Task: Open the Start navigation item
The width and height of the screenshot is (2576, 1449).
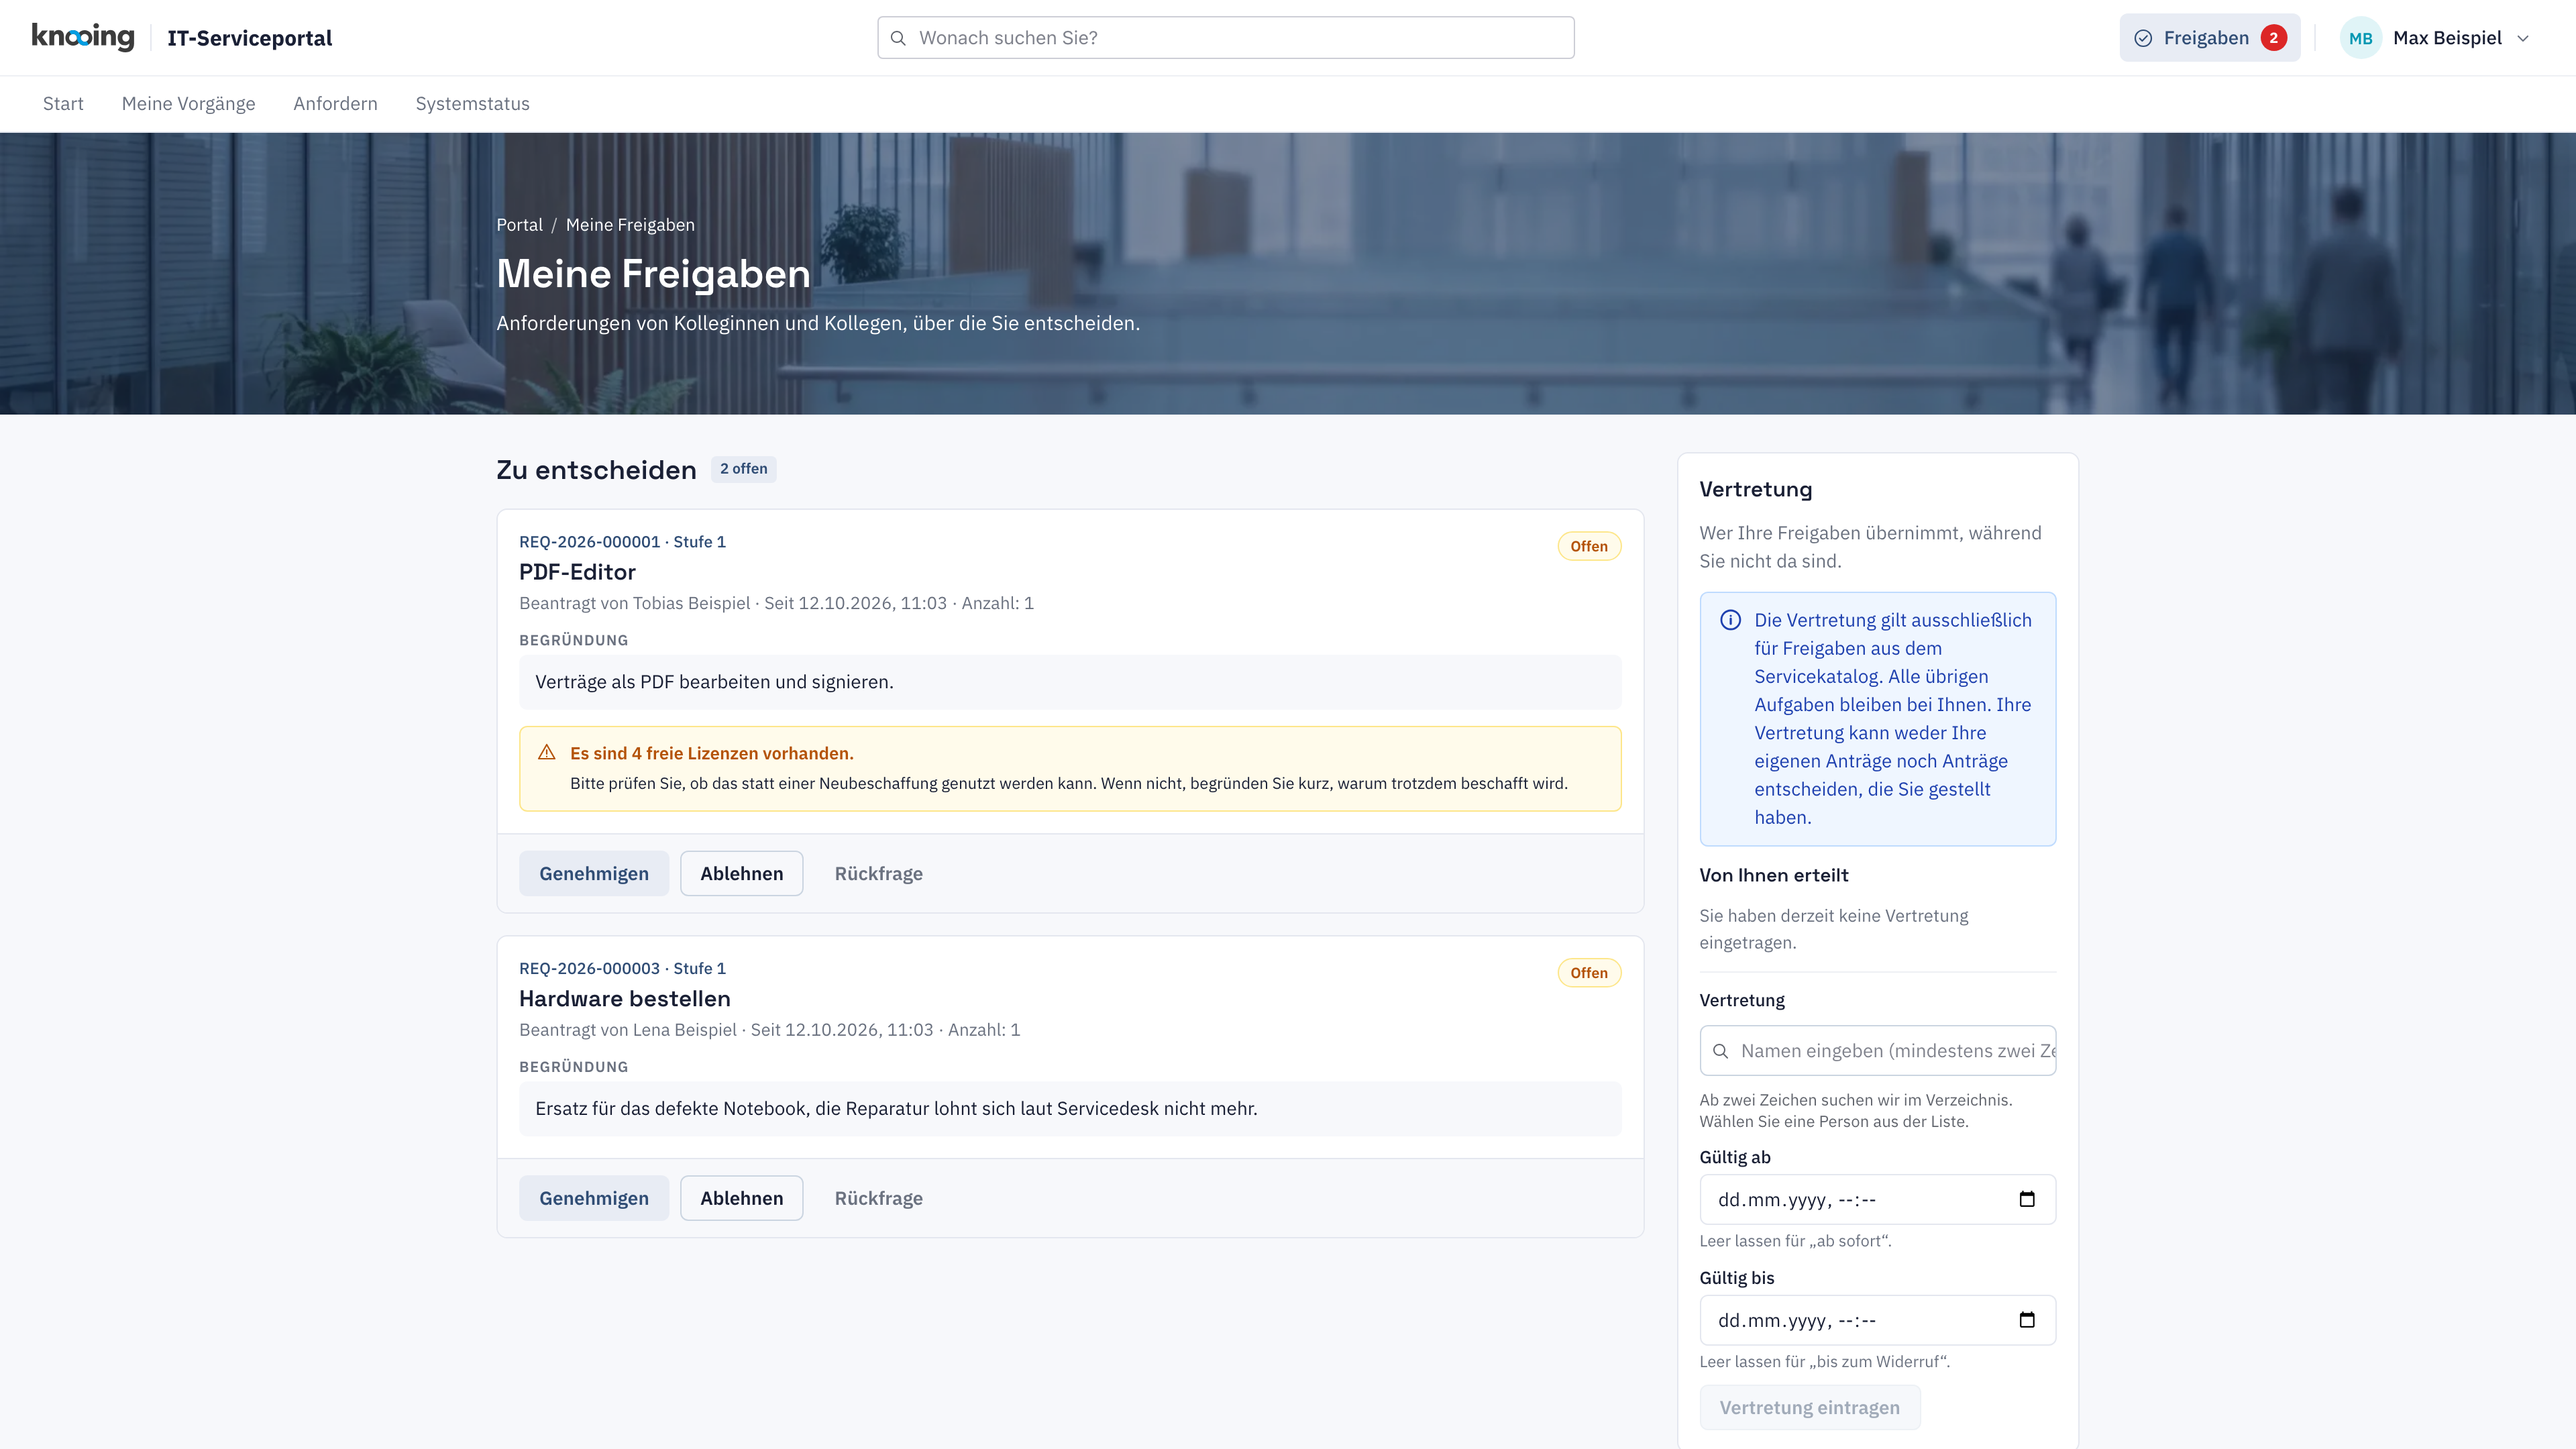Action: coord(63,103)
